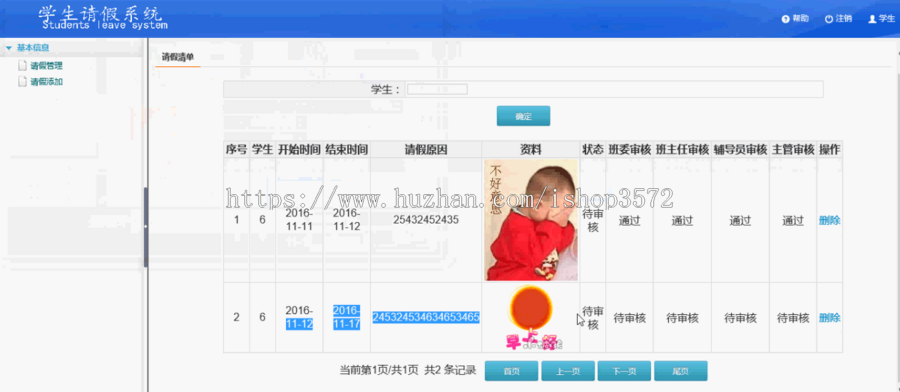The image size is (900, 392).
Task: Open the orange sun 早上好 image thumbnail
Action: [x=531, y=317]
